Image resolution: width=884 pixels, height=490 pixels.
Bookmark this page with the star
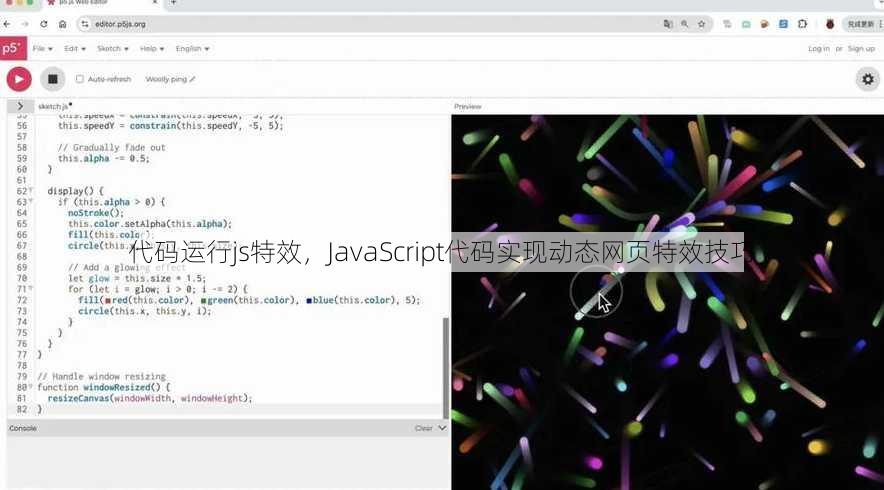coord(701,24)
